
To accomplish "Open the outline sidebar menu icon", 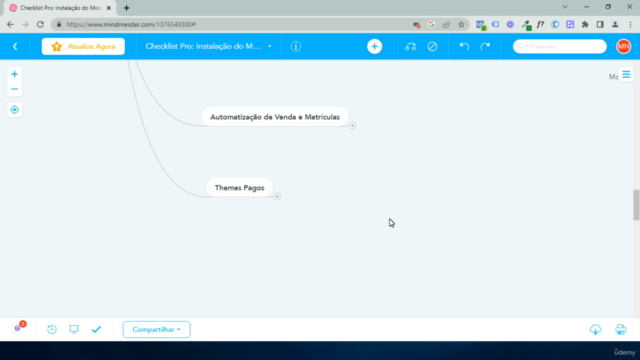I will [x=626, y=75].
